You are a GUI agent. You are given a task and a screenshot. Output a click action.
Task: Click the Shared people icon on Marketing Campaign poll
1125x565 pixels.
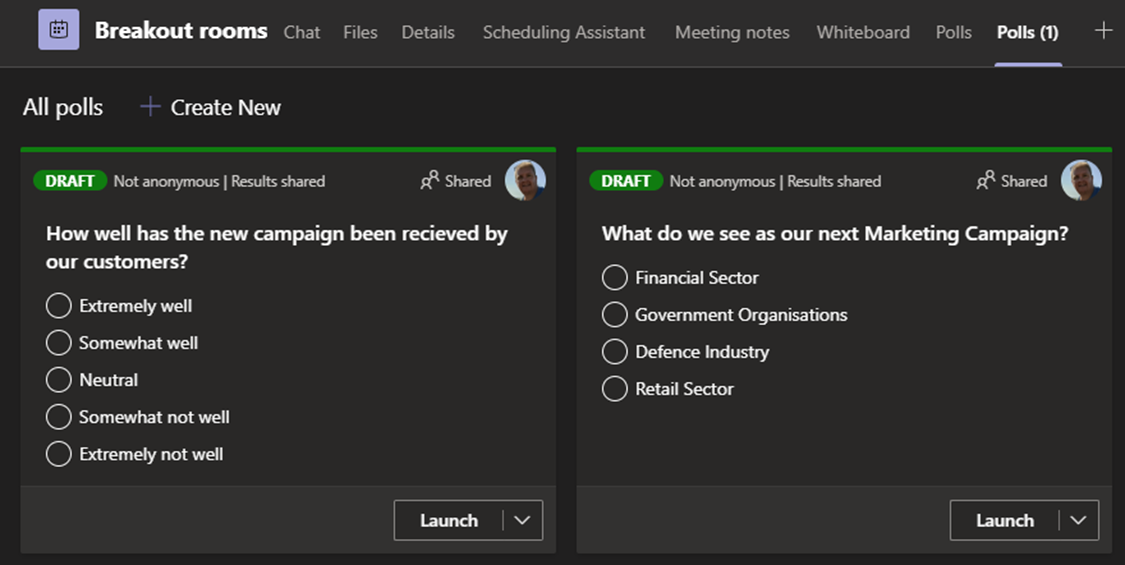point(985,180)
